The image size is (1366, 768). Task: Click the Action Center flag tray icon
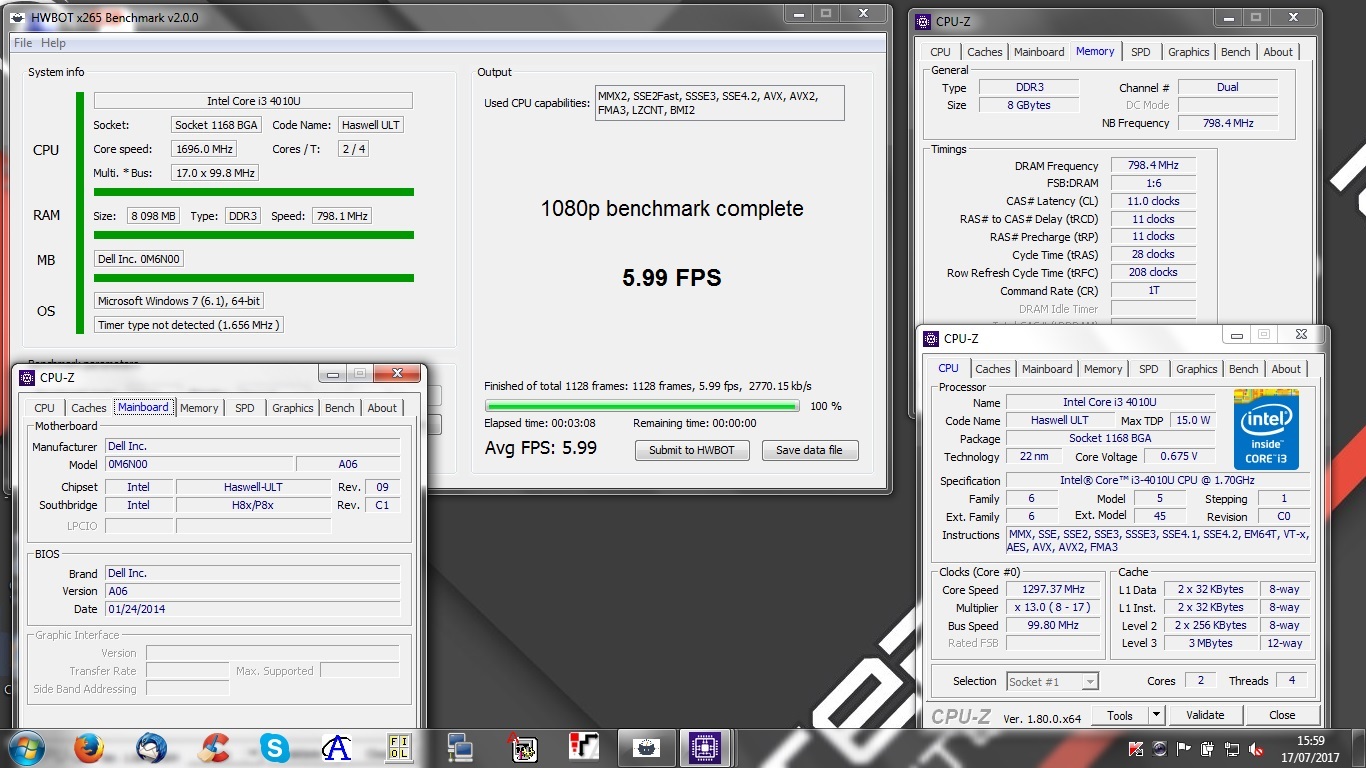tap(1182, 748)
